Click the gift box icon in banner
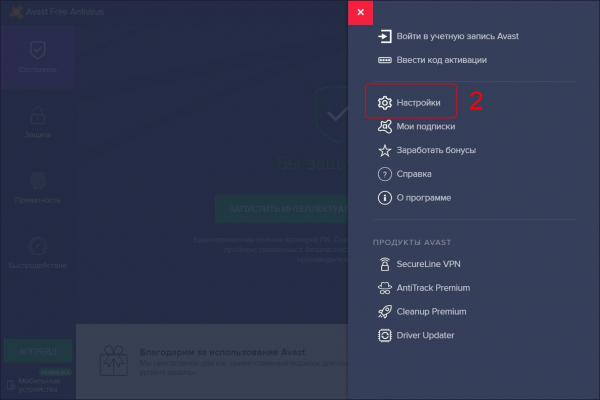Viewport: 600px width, 400px height. pos(114,361)
